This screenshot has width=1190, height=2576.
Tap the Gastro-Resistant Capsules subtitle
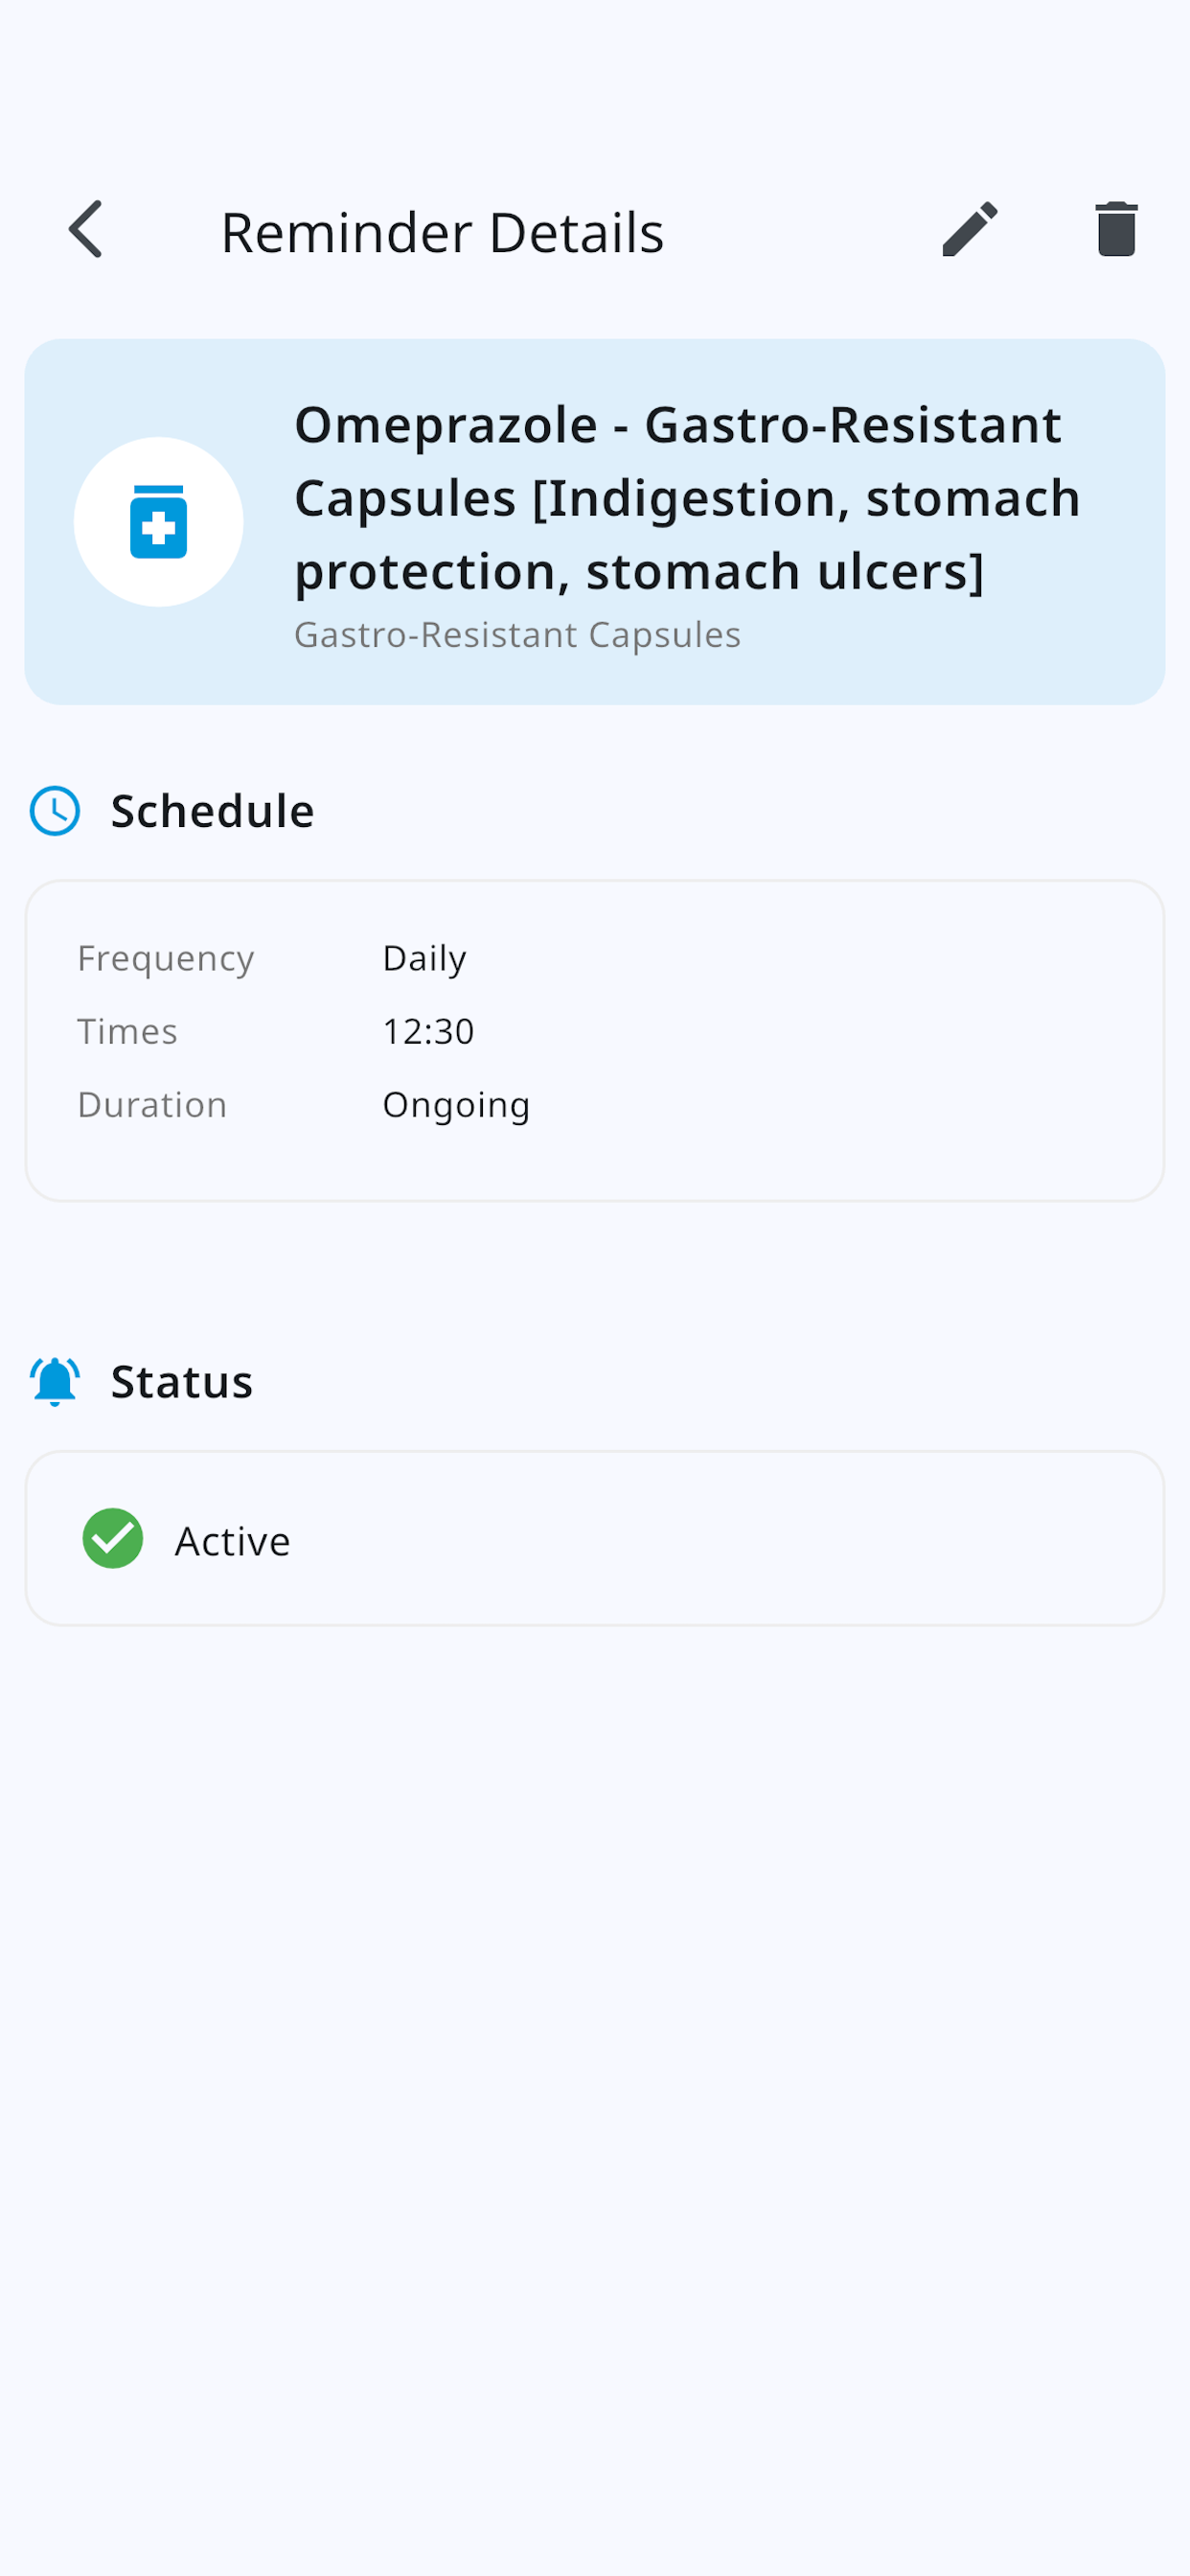pos(517,635)
